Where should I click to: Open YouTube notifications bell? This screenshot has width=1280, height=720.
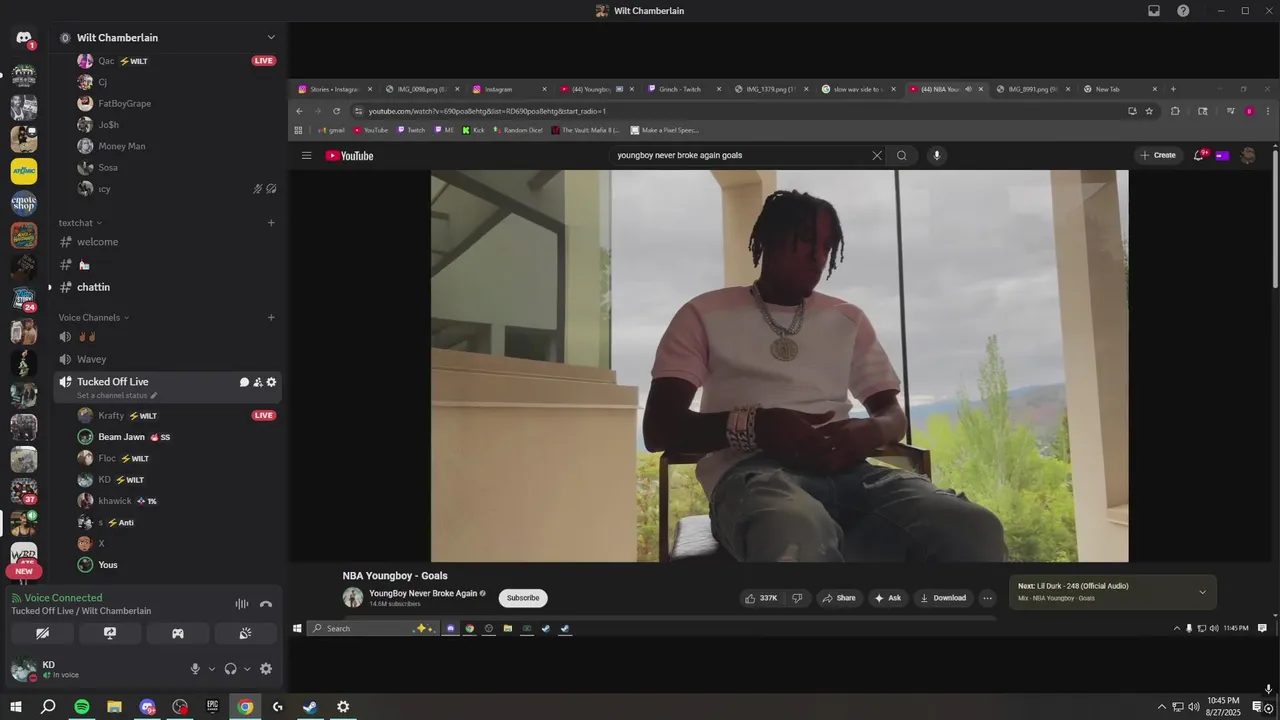[x=1199, y=155]
